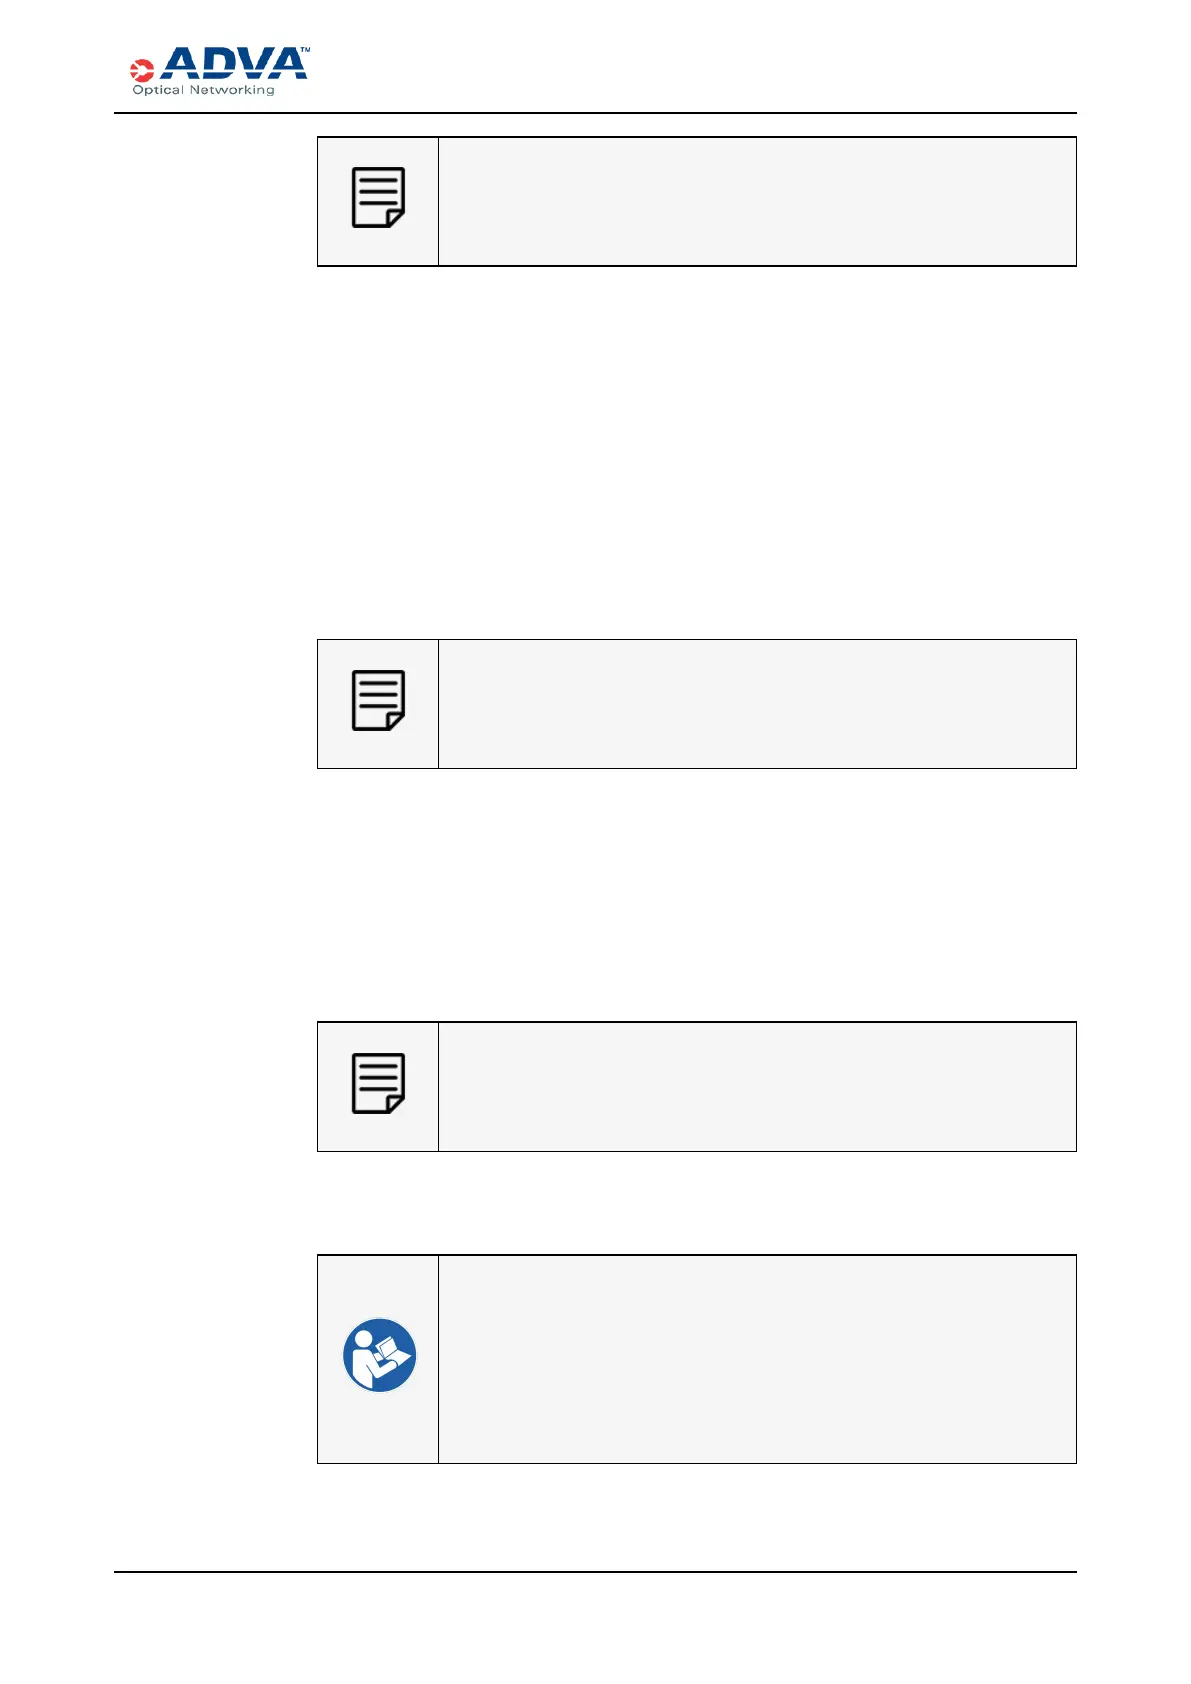Click the footer horizontal divider line
The height and width of the screenshot is (1684, 1191).
[595, 1572]
